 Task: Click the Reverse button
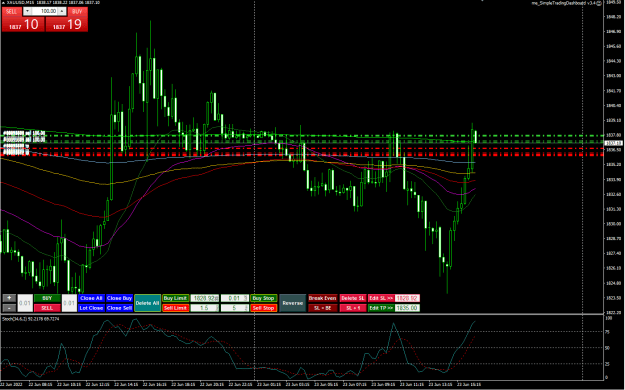pyautogui.click(x=293, y=303)
